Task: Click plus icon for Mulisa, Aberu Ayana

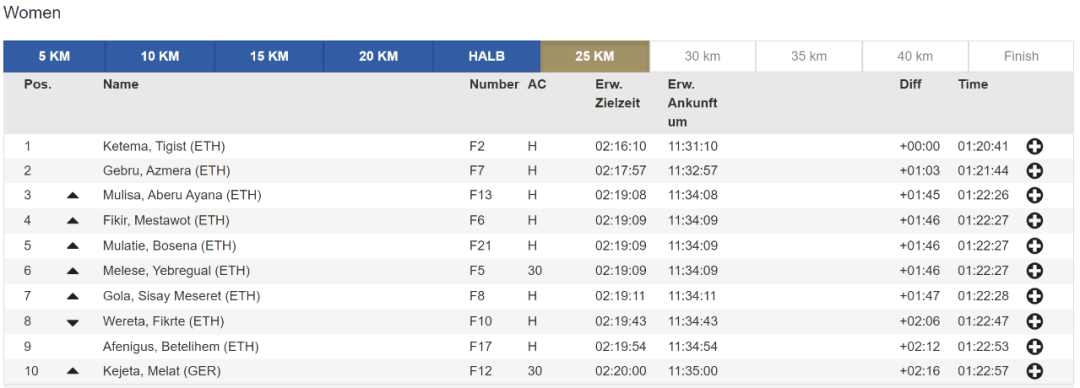Action: pos(1034,196)
